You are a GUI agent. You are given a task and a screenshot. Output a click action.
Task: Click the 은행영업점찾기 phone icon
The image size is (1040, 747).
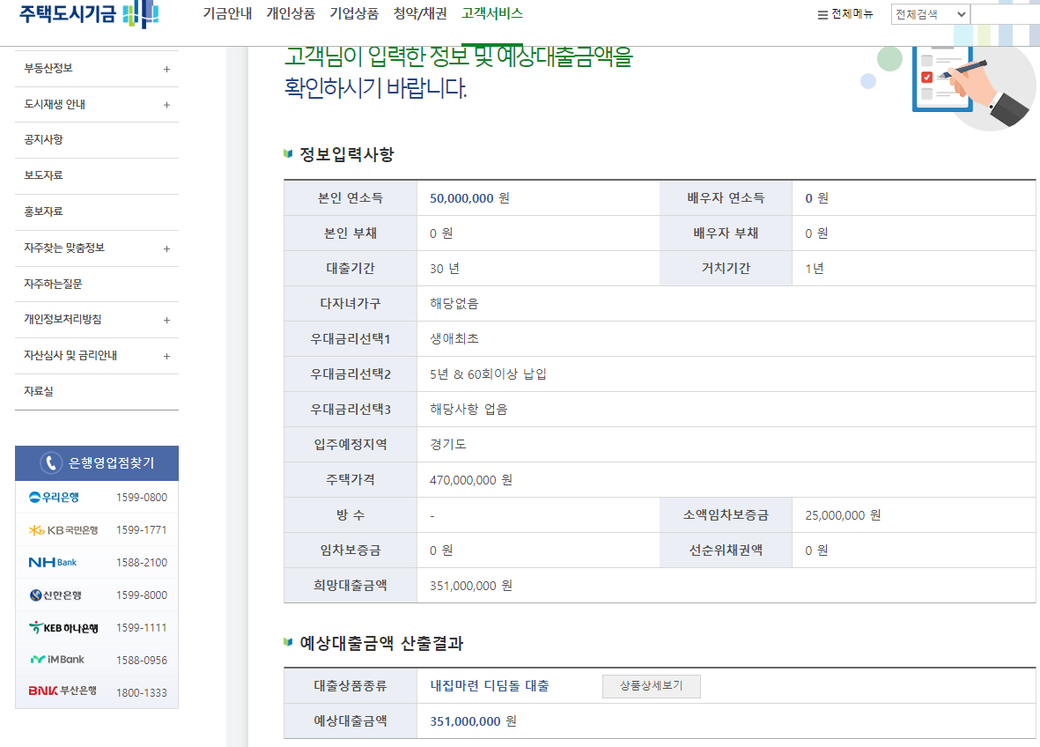pyautogui.click(x=51, y=463)
